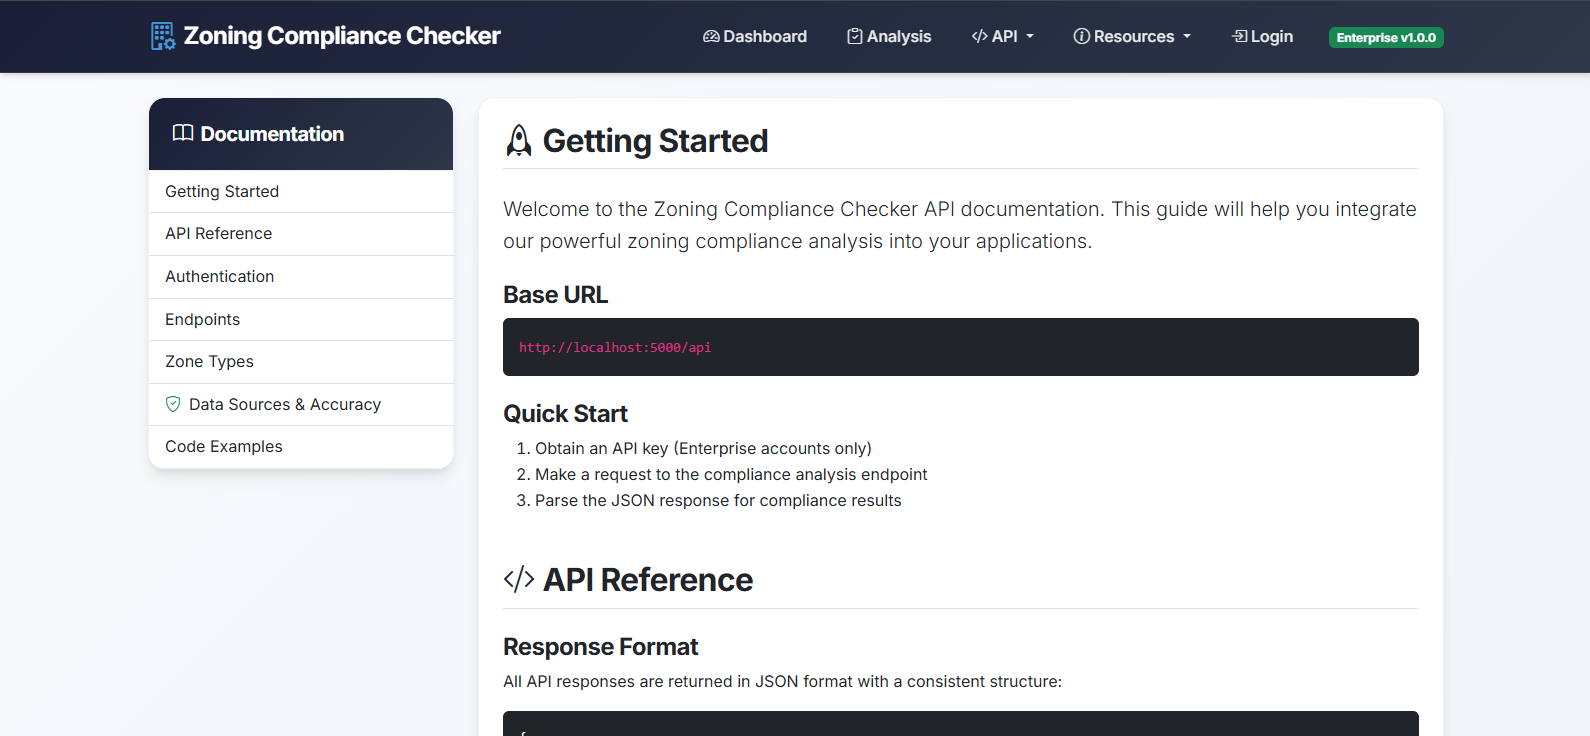The height and width of the screenshot is (736, 1590).
Task: Click the Quick Start heading
Action: tap(565, 414)
